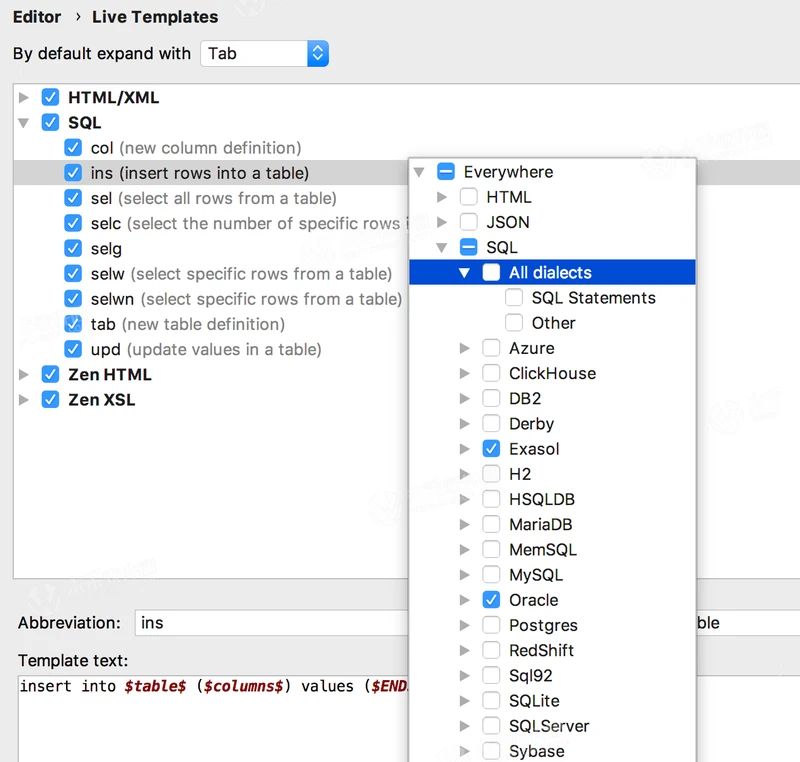
Task: Collapse the SQL context node in popup
Action: pyautogui.click(x=442, y=248)
